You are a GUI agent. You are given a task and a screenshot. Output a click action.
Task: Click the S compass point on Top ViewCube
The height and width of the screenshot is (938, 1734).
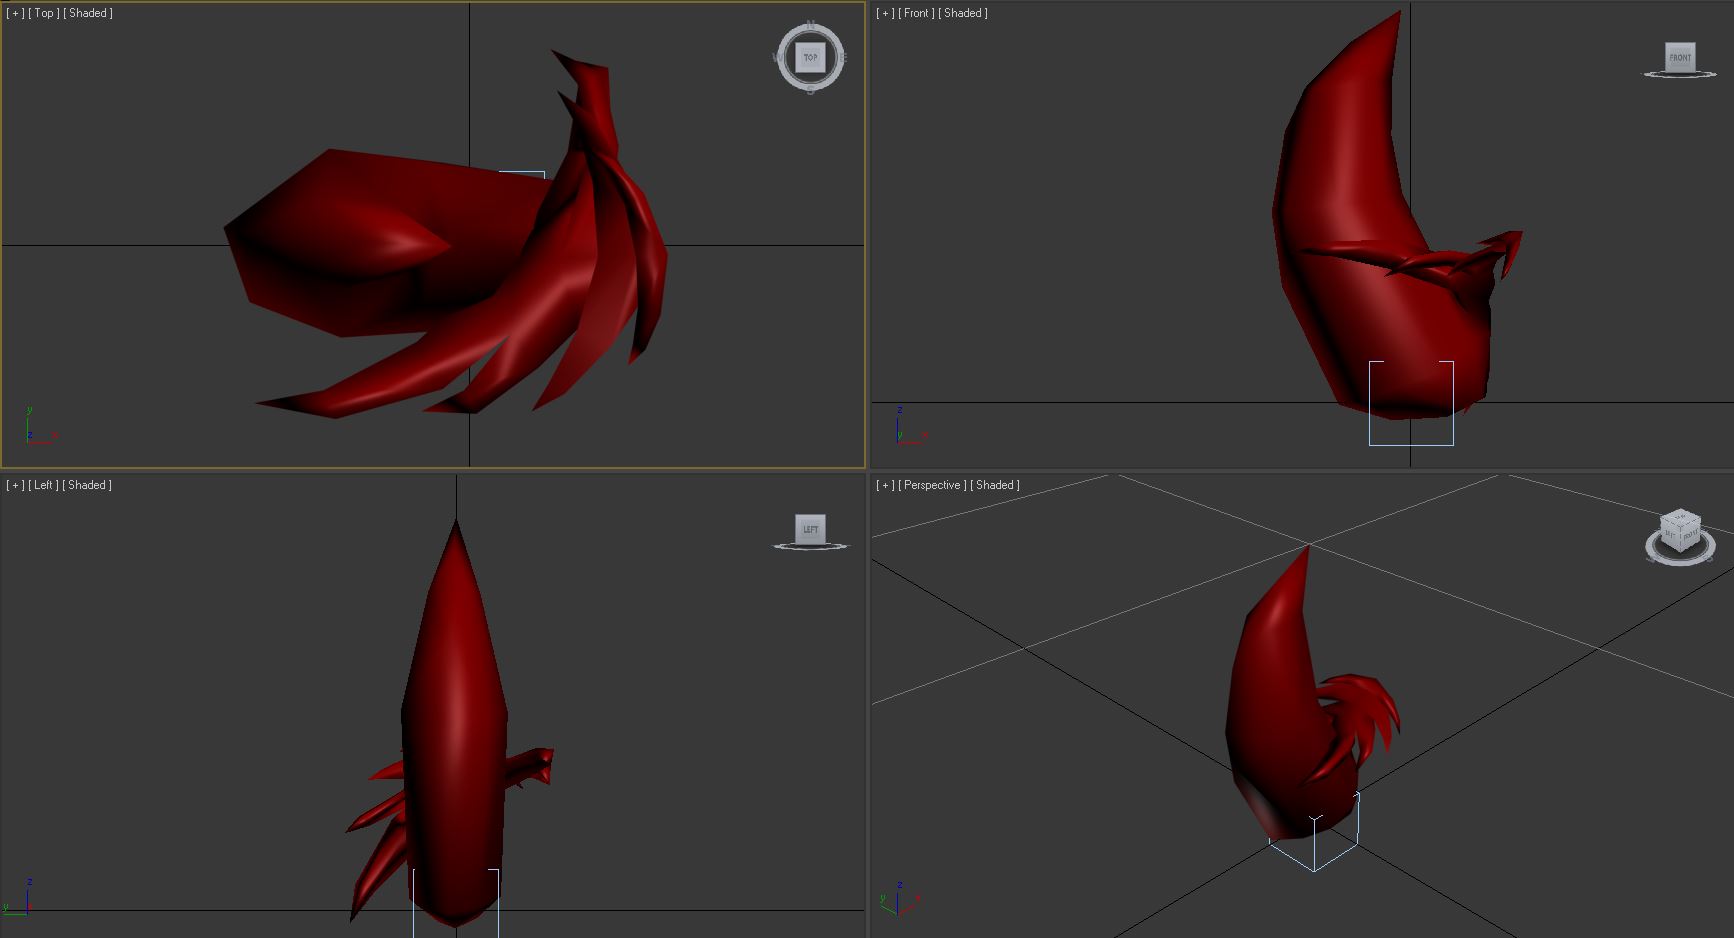(x=810, y=91)
